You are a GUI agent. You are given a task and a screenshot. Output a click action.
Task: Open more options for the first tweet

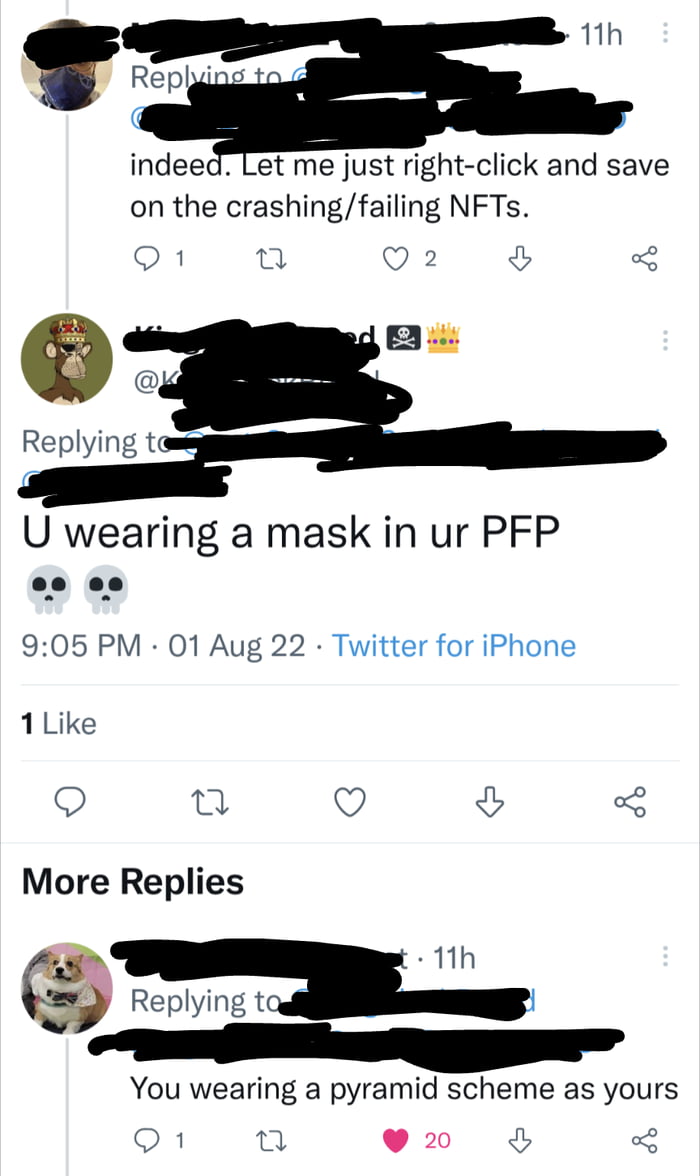(x=666, y=35)
